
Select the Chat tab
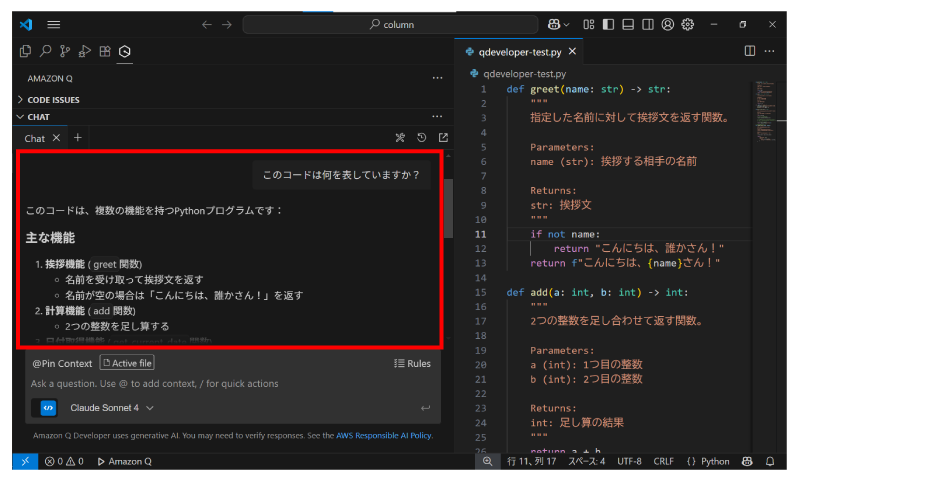click(34, 138)
